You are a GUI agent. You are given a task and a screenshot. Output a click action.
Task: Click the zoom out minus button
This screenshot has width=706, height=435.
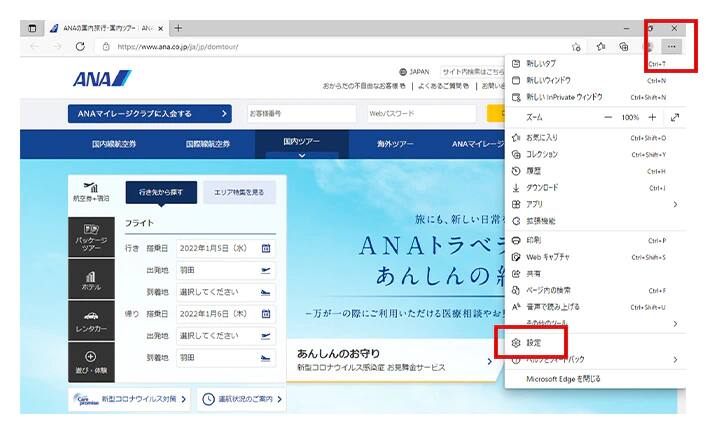[x=607, y=117]
